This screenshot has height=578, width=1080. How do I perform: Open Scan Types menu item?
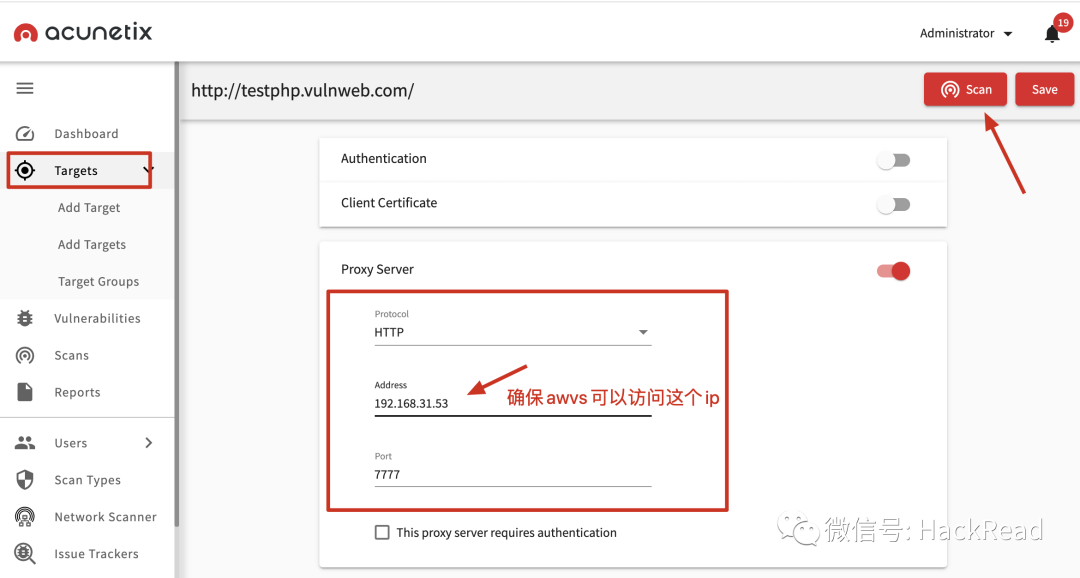(x=87, y=479)
